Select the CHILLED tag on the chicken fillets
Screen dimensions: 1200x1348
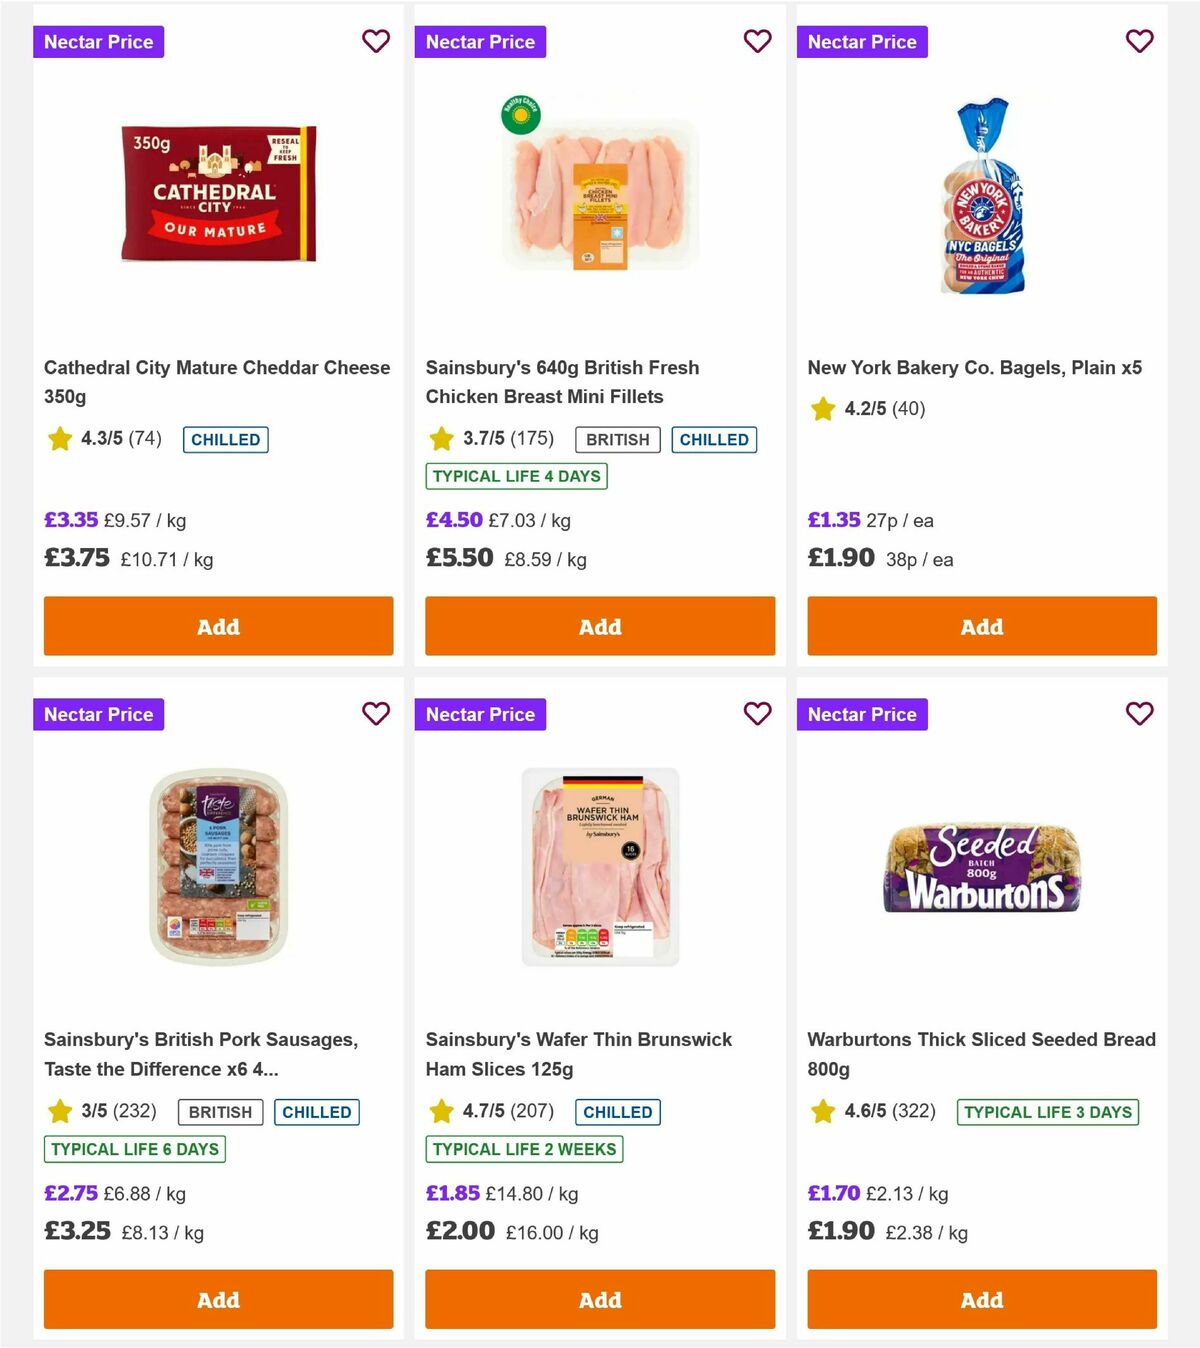coord(714,439)
